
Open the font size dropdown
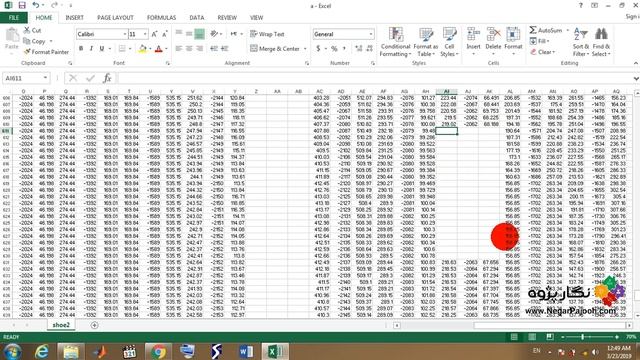[145, 34]
